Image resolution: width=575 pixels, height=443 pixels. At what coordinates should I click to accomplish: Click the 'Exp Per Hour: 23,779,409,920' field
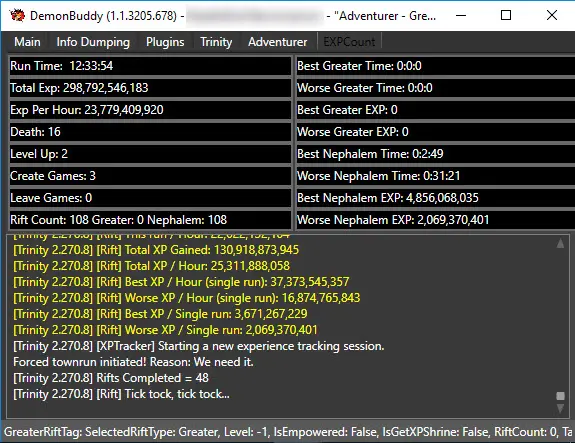(150, 110)
